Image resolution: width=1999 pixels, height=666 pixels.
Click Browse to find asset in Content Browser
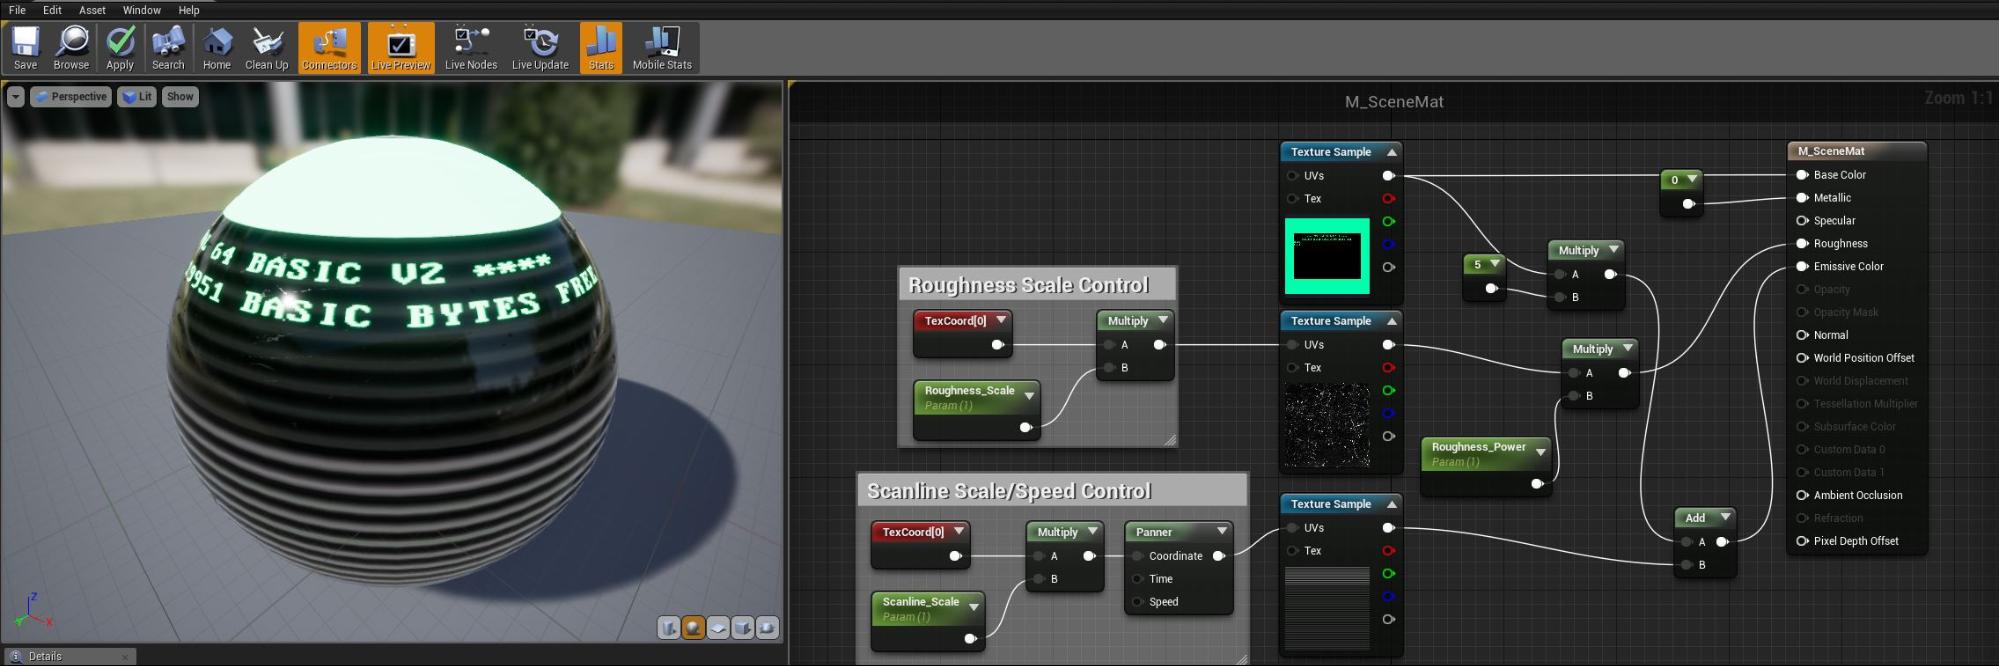71,48
